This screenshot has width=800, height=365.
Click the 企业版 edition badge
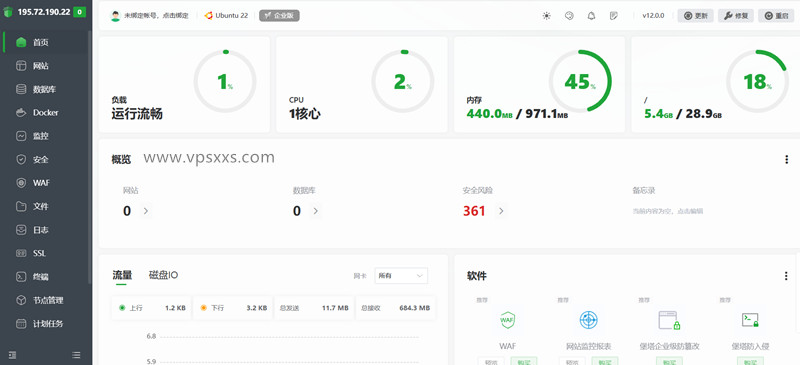tap(279, 16)
